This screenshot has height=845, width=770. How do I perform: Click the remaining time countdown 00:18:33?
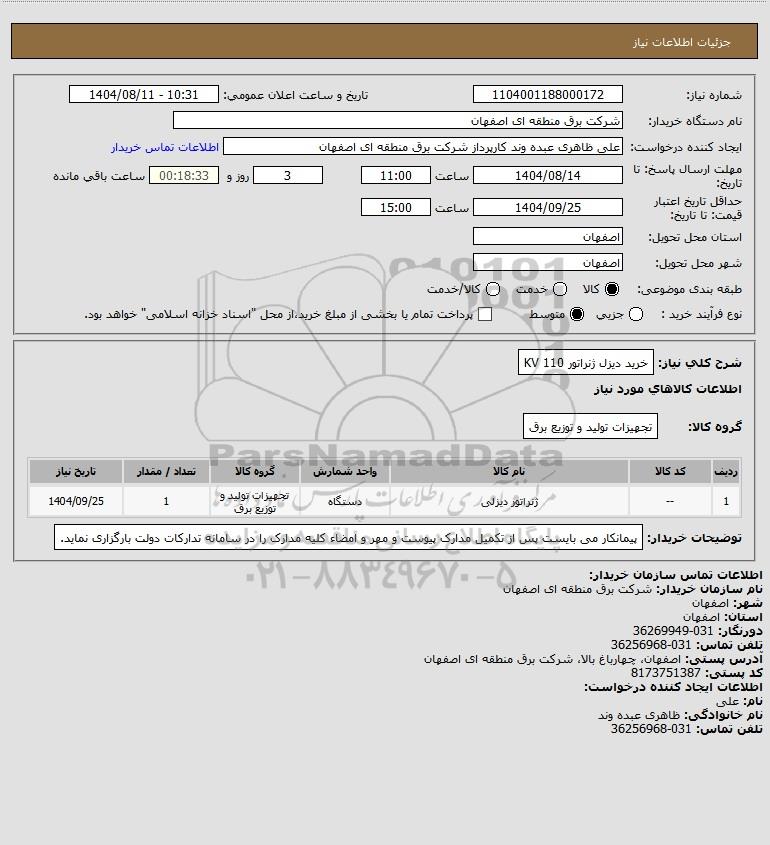click(184, 175)
